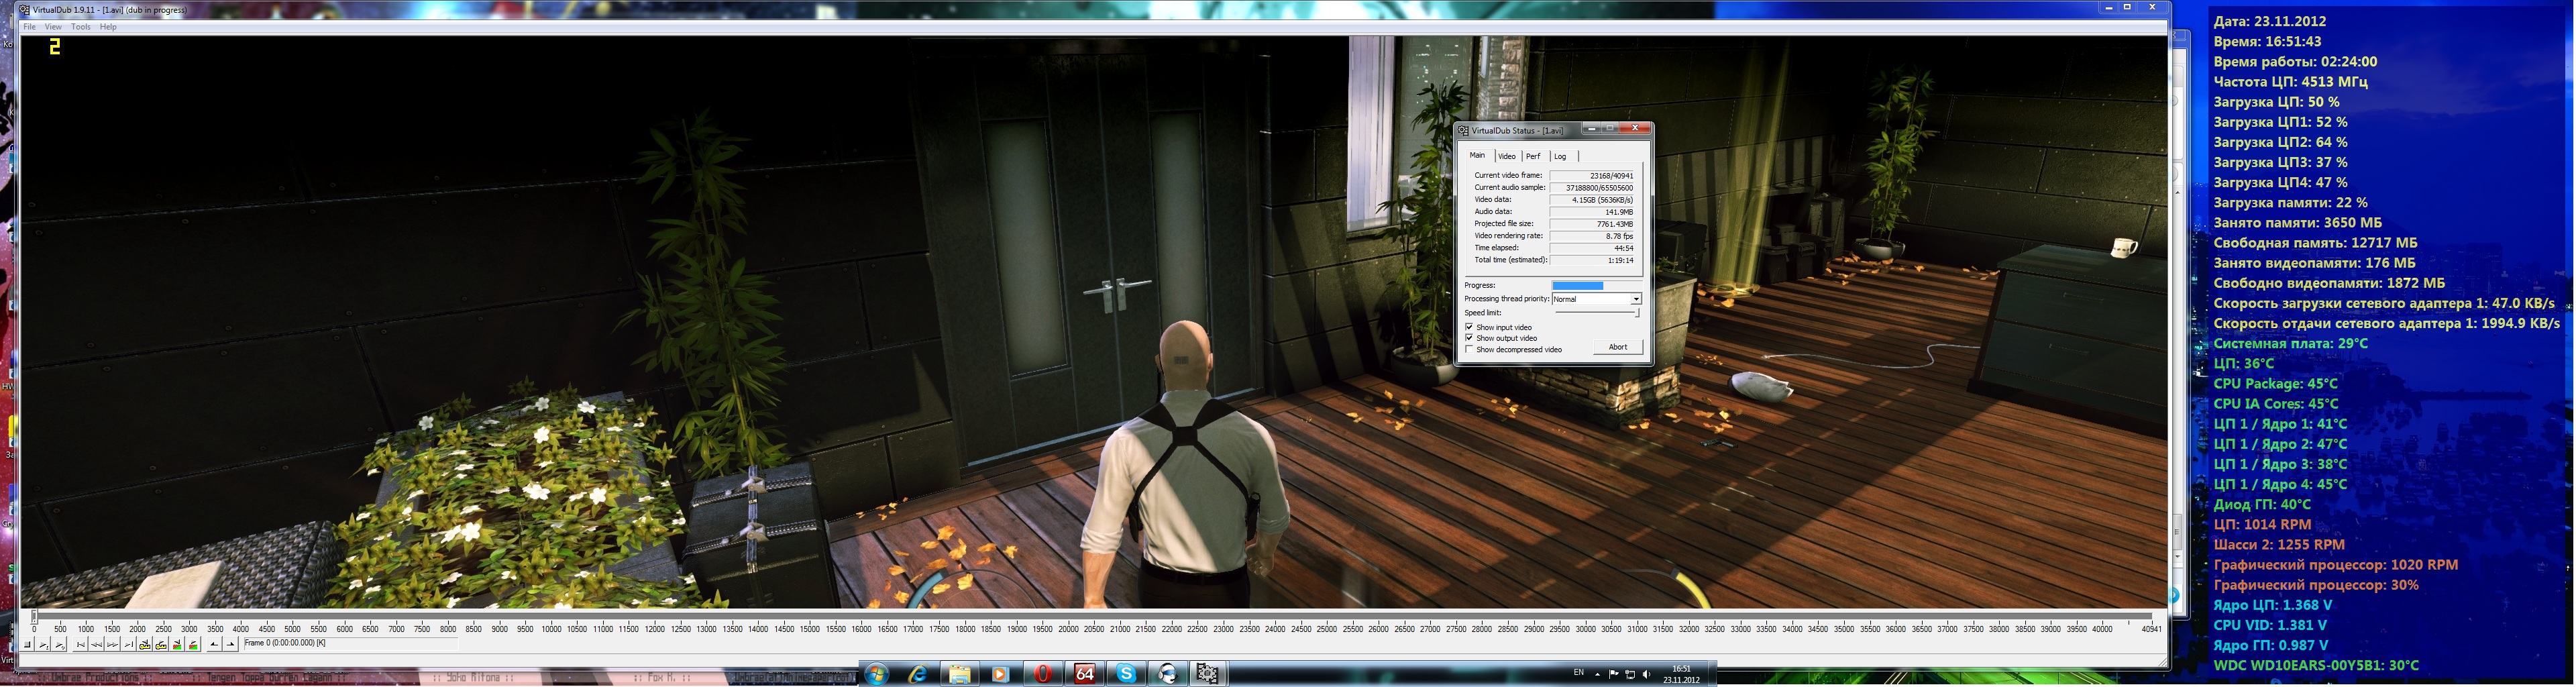Click the 141.9MB audio data value

pos(1593,212)
